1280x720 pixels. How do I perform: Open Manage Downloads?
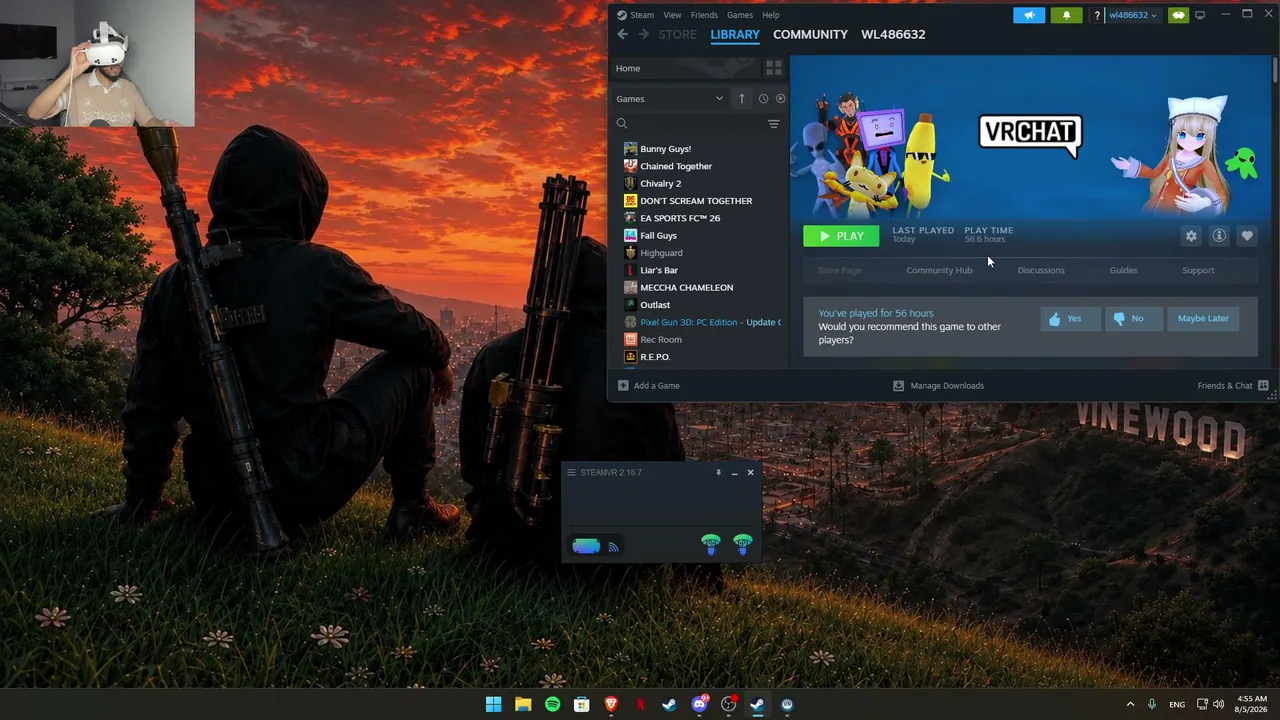[938, 385]
